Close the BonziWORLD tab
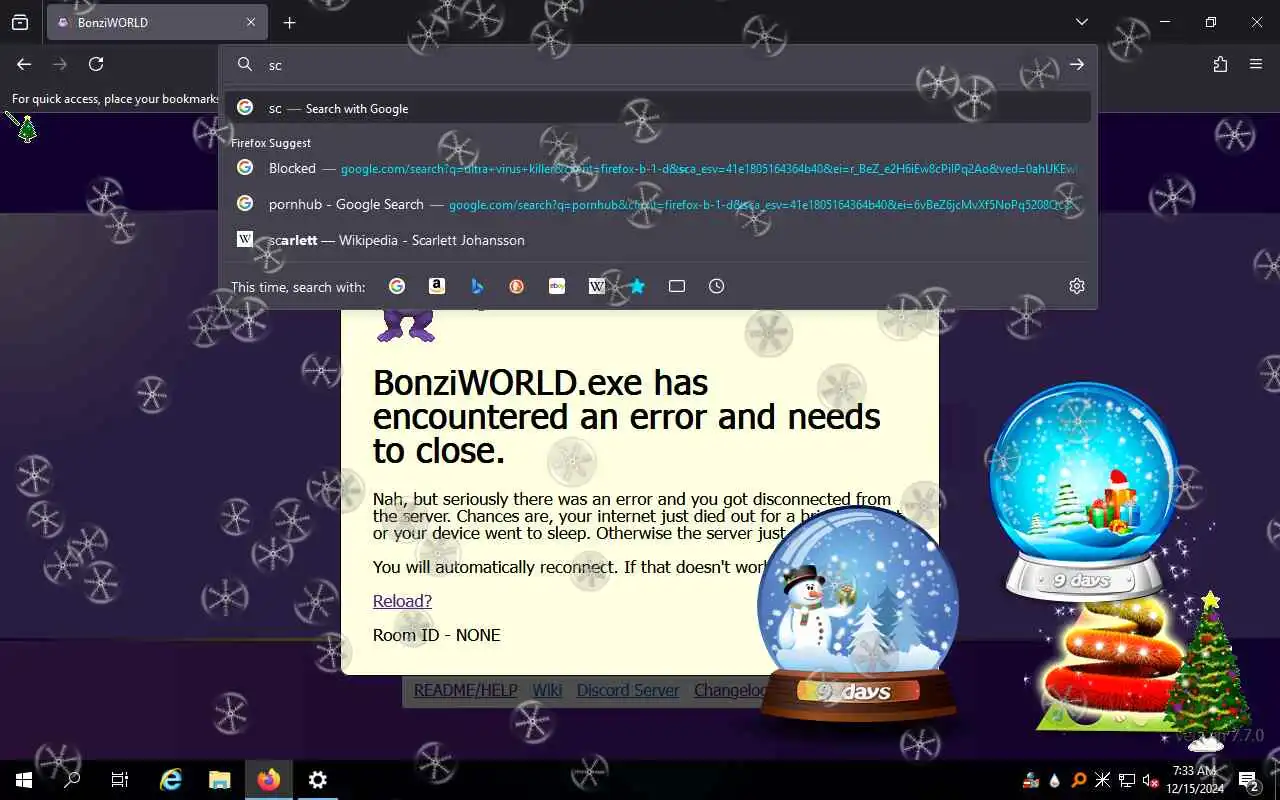The height and width of the screenshot is (800, 1280). click(251, 22)
